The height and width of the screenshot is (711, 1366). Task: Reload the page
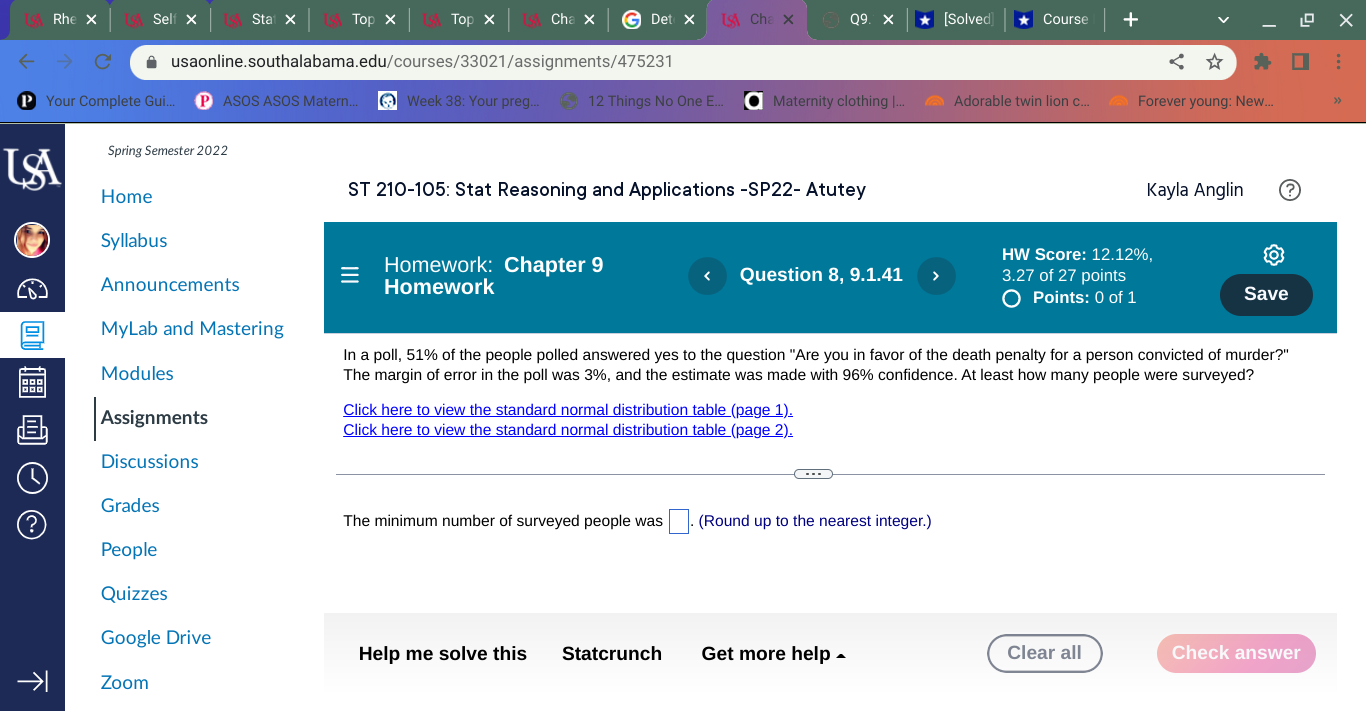point(102,62)
